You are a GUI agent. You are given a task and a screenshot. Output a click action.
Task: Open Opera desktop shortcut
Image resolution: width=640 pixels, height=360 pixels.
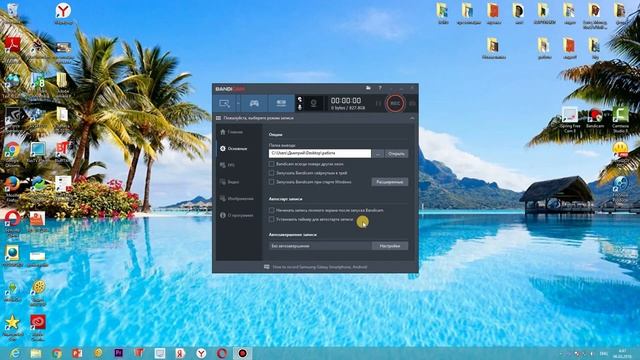tap(12, 223)
